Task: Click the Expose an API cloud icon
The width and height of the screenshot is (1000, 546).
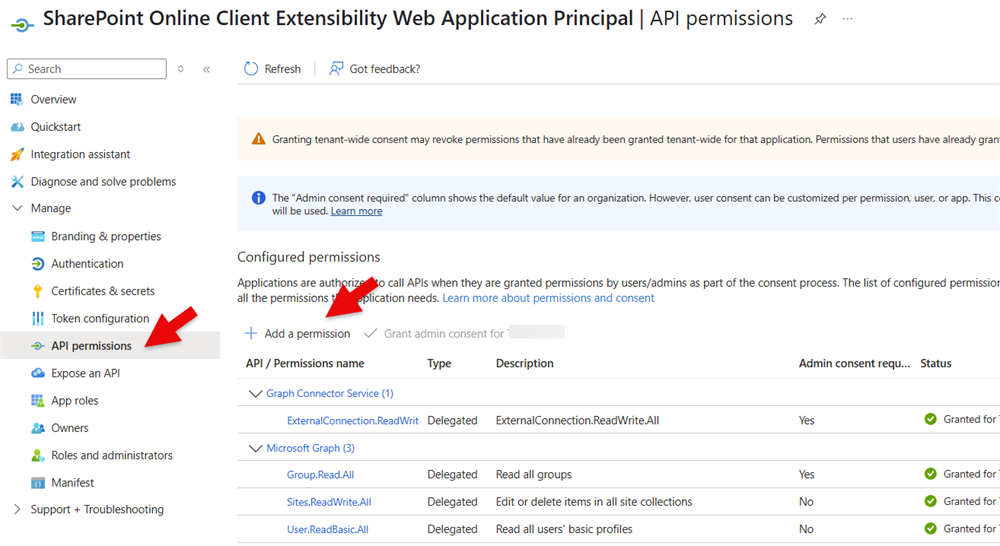Action: (38, 373)
